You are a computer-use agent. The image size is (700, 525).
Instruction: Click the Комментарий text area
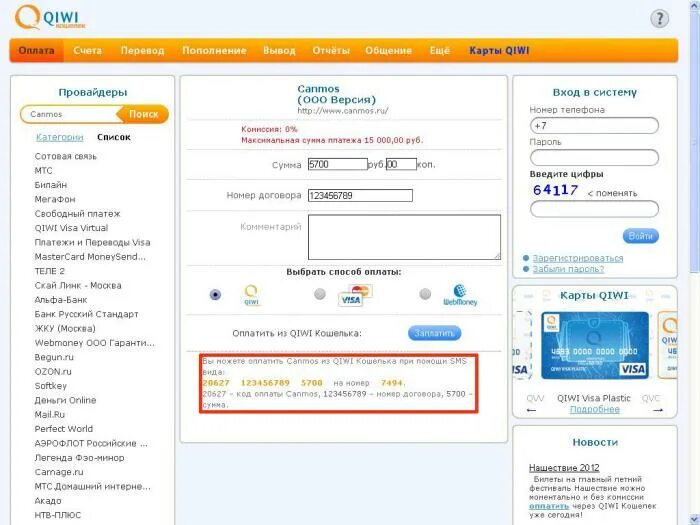pyautogui.click(x=404, y=237)
